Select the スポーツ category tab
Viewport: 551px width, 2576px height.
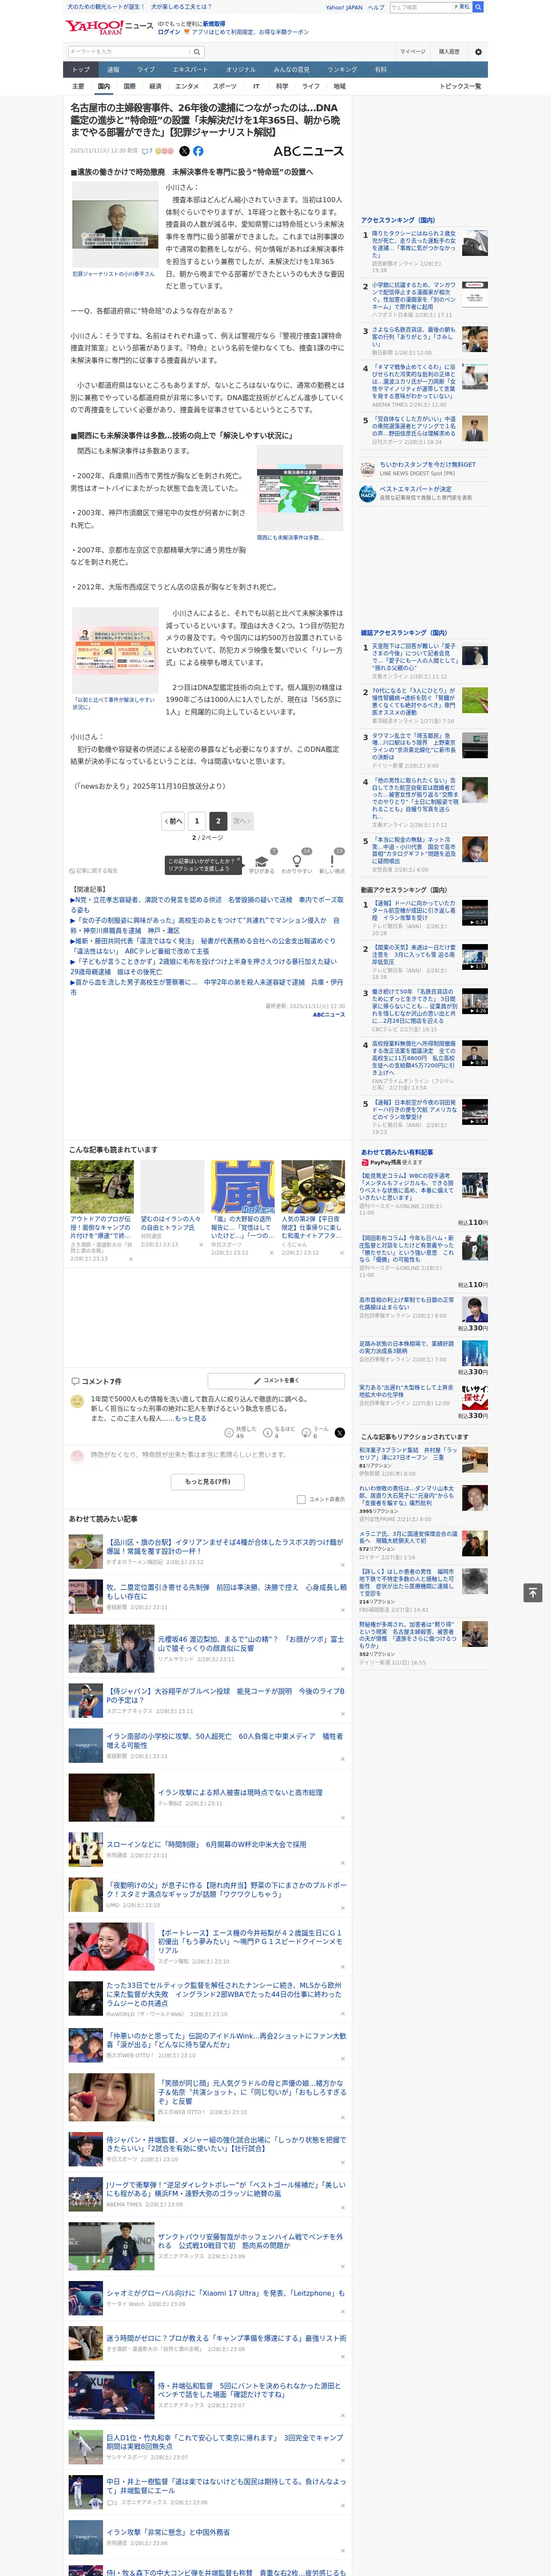225,86
